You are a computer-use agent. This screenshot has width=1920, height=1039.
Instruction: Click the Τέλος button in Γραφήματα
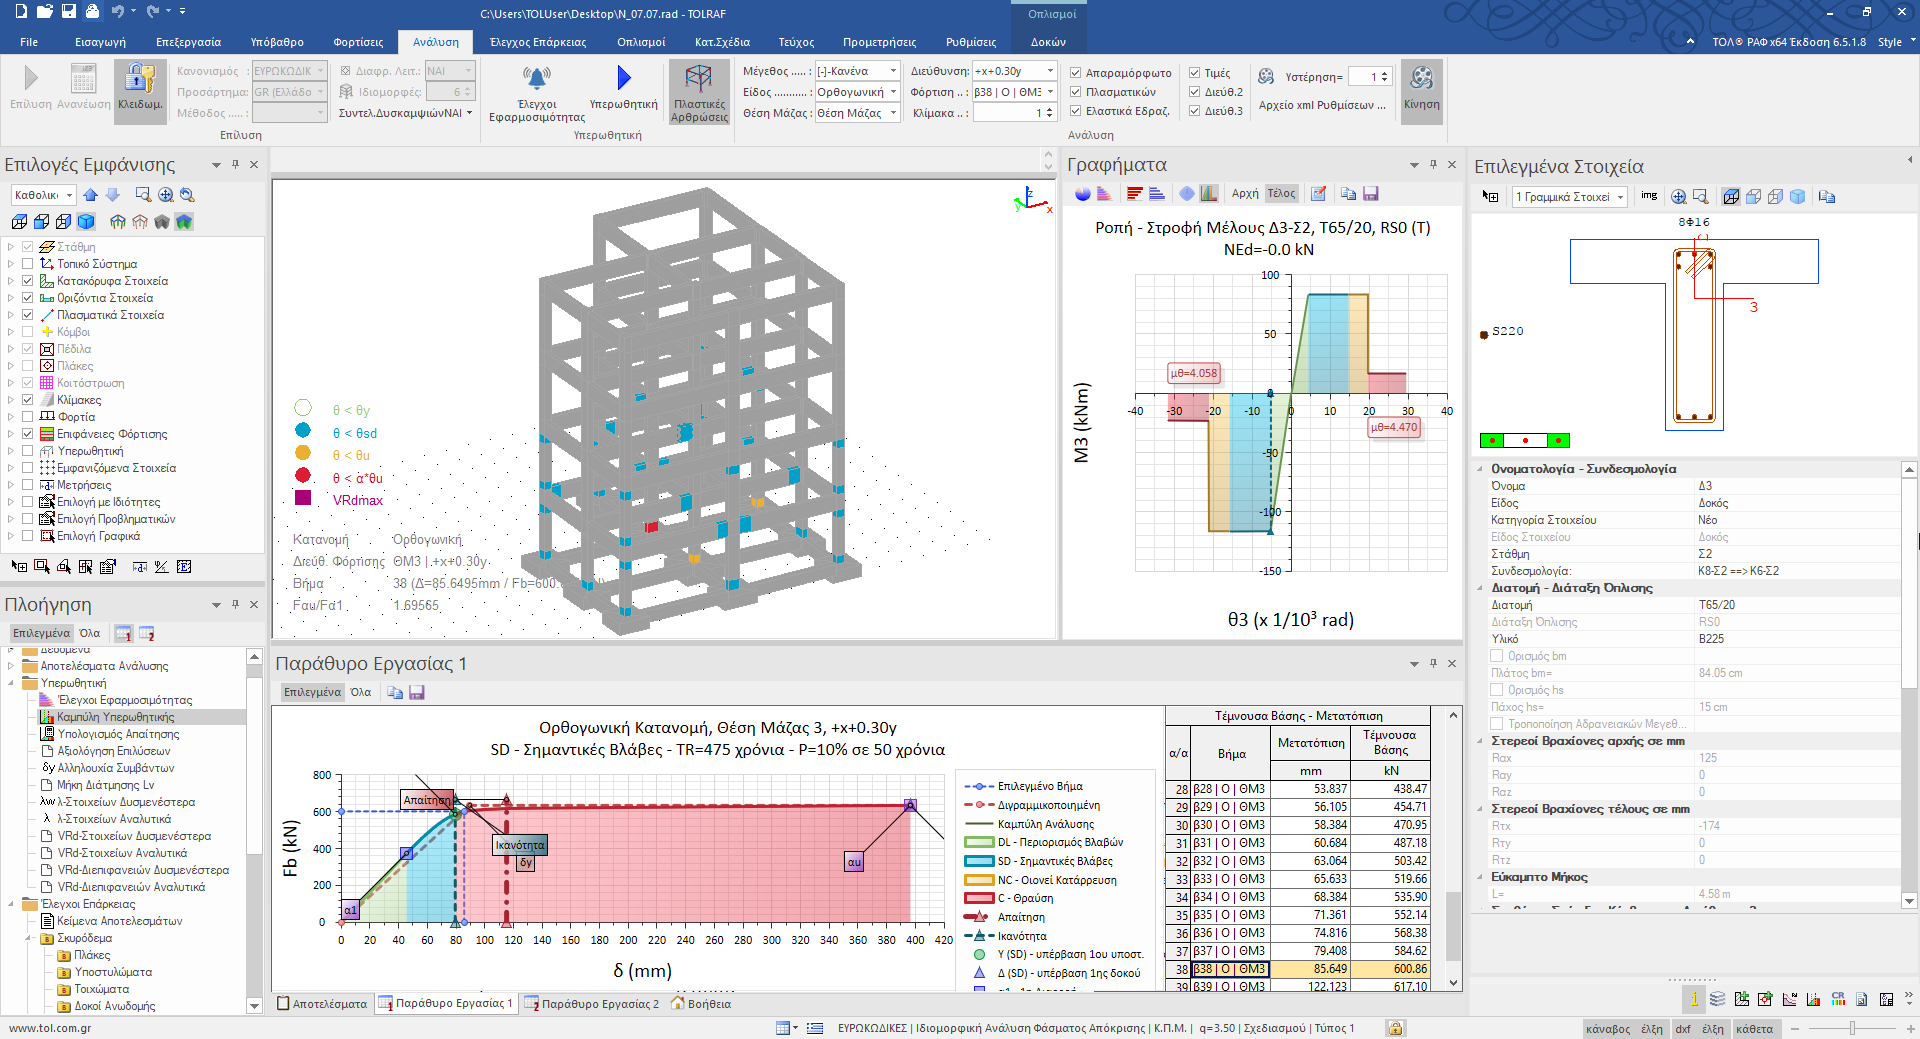point(1281,194)
